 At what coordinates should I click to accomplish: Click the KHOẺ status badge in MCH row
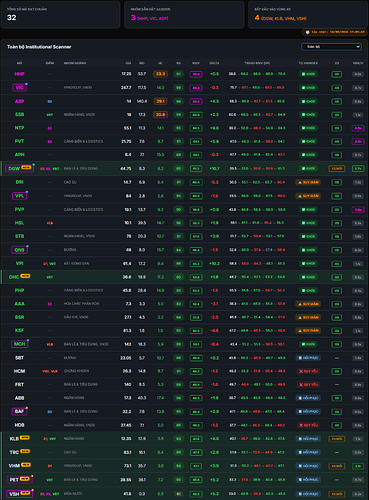(308, 344)
